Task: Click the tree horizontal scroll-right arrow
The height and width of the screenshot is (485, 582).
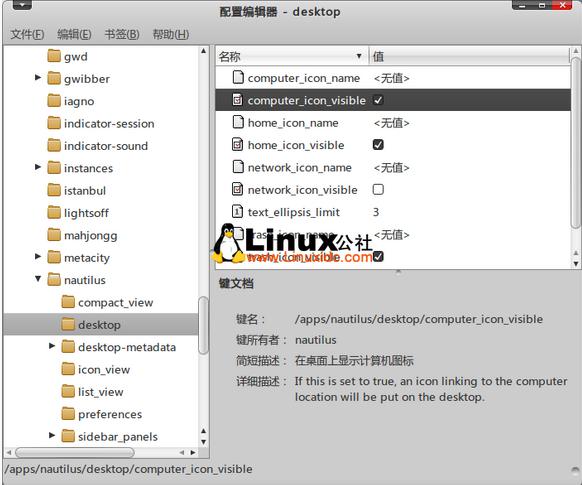Action: 193,452
